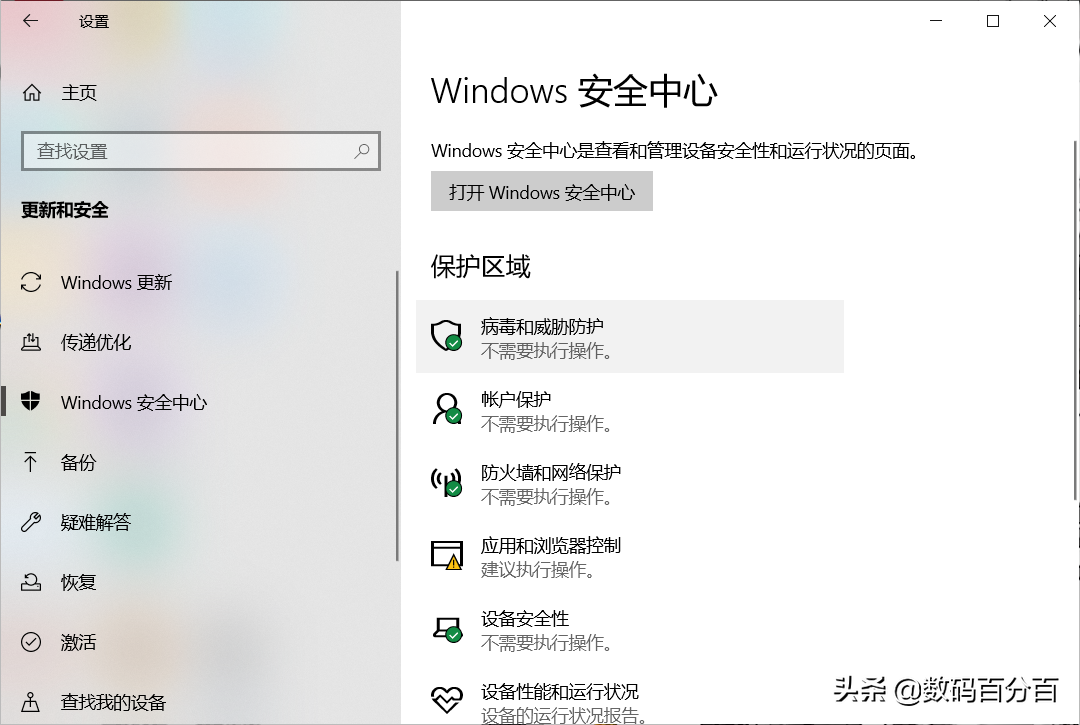This screenshot has width=1080, height=725.
Task: Select the 防火墙和网络保护 firewall icon
Action: [446, 483]
